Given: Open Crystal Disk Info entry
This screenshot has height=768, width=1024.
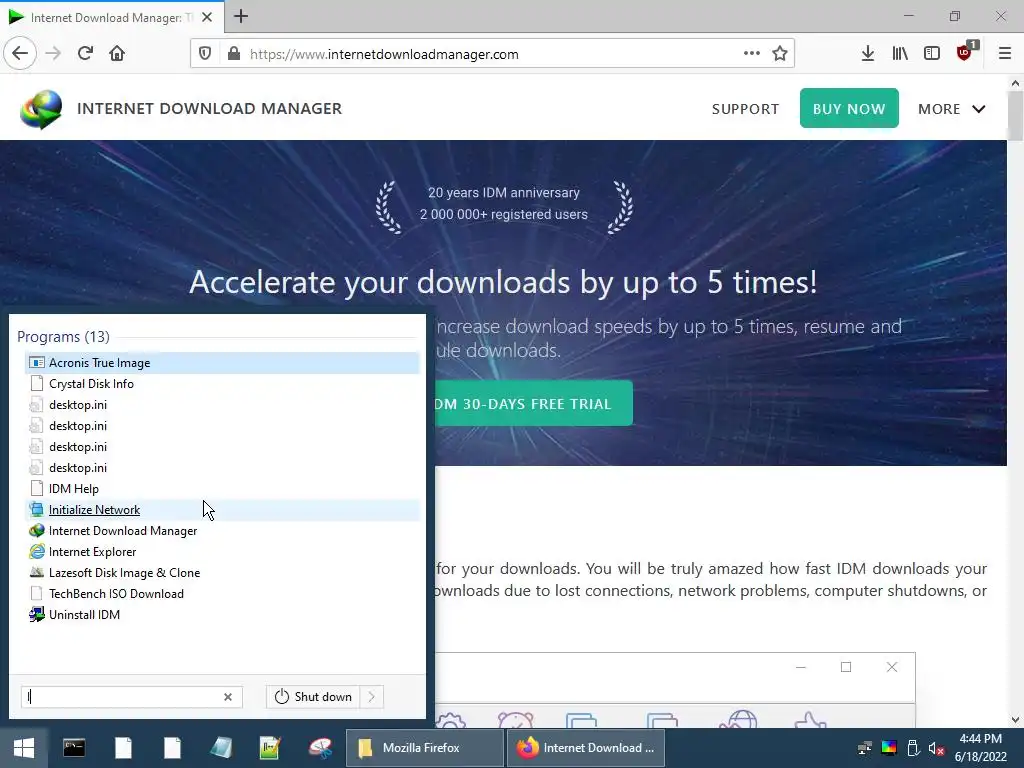Looking at the screenshot, I should [222, 383].
